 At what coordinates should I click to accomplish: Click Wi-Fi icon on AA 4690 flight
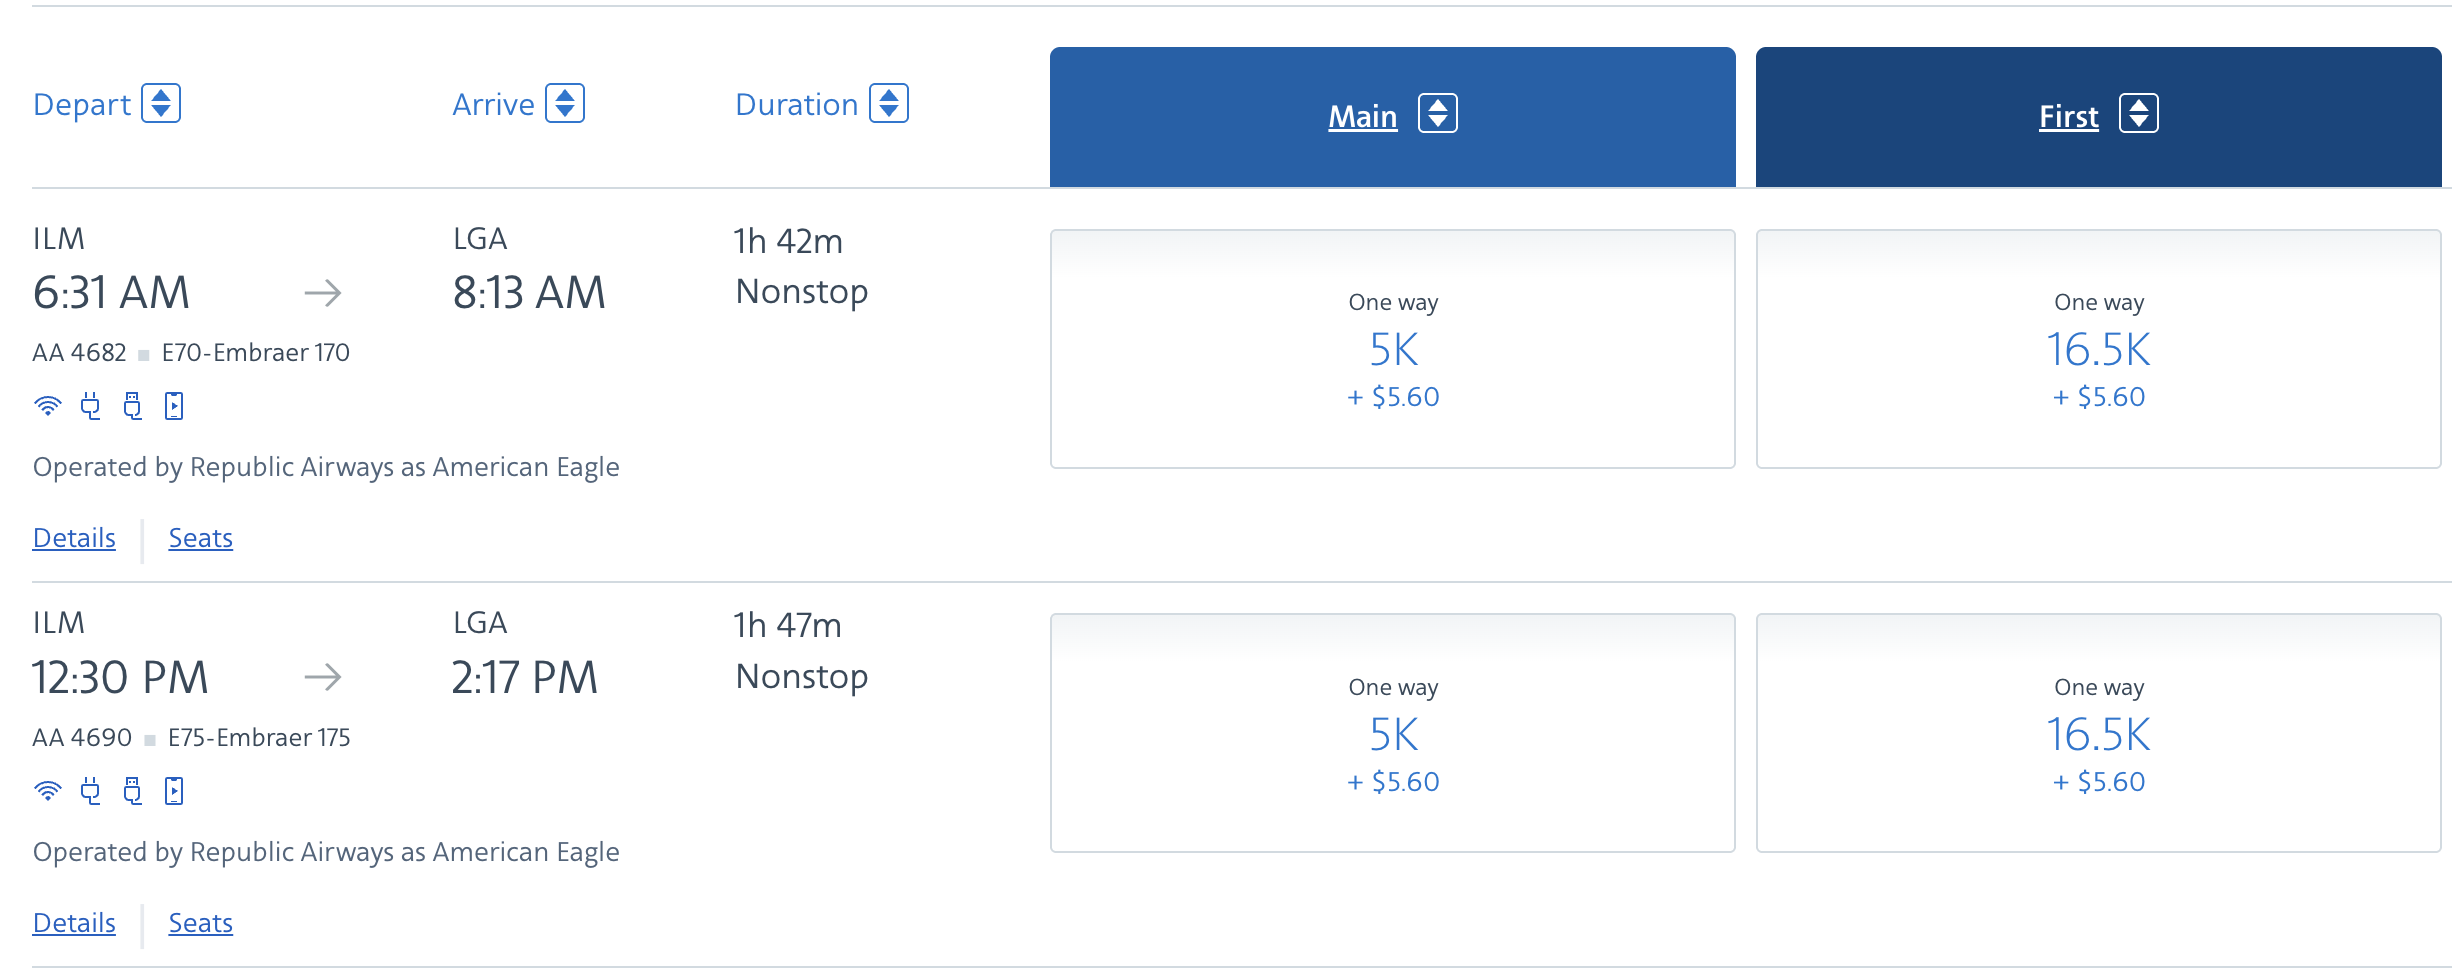(x=47, y=791)
